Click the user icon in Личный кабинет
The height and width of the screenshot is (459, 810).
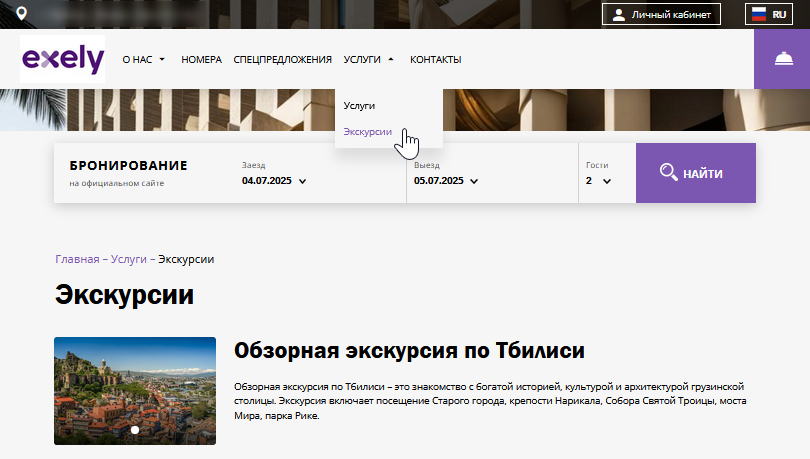point(619,15)
